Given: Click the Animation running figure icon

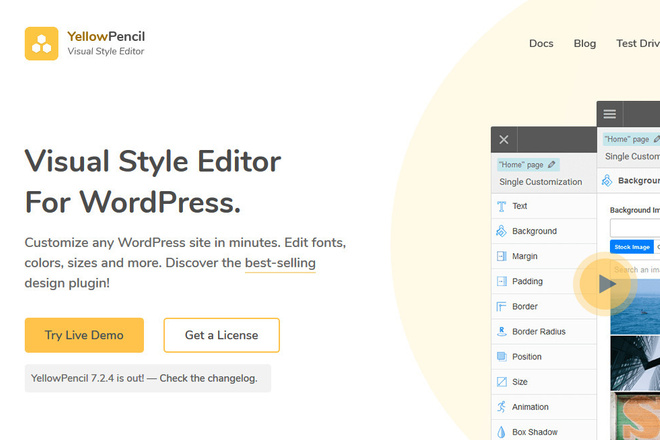Looking at the screenshot, I should pyautogui.click(x=501, y=407).
